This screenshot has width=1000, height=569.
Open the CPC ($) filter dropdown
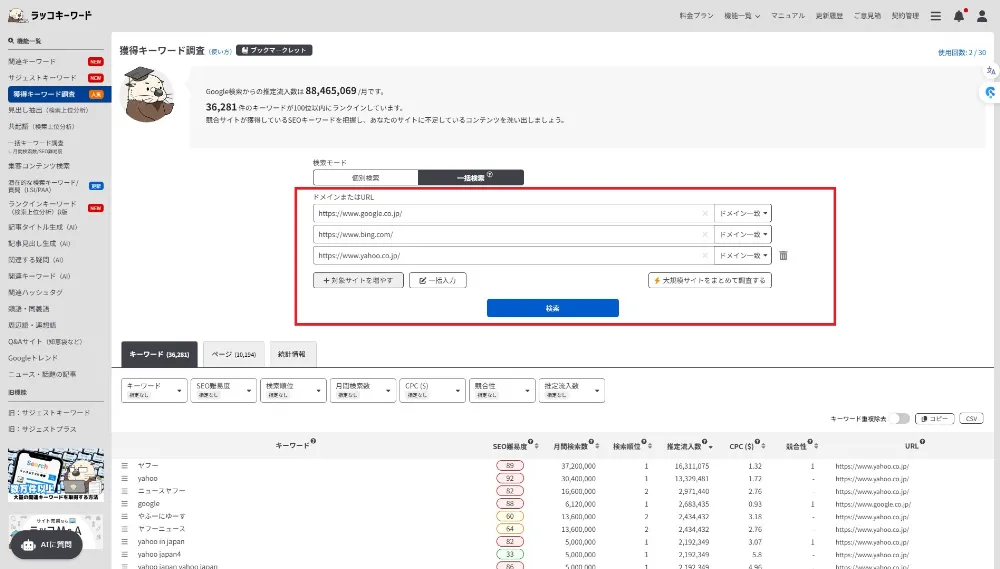pos(432,390)
